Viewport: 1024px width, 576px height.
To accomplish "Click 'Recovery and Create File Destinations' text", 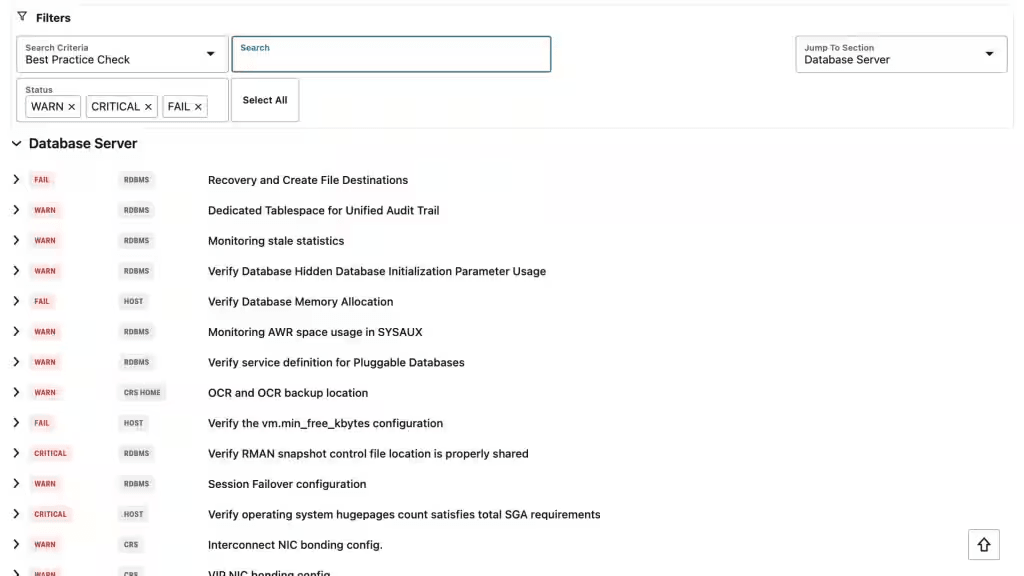I will click(308, 180).
